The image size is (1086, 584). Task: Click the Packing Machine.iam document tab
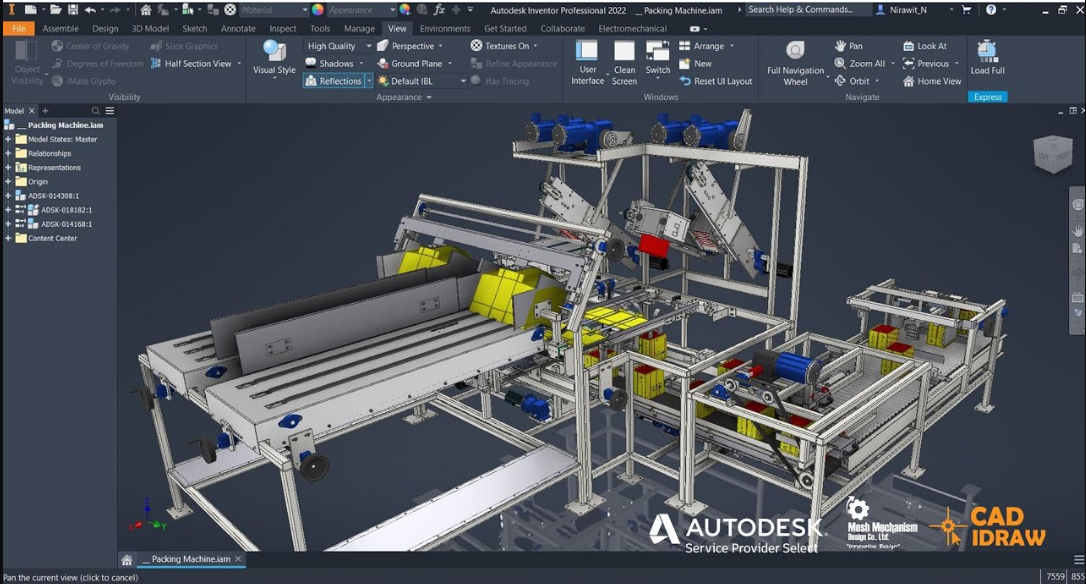[x=191, y=559]
